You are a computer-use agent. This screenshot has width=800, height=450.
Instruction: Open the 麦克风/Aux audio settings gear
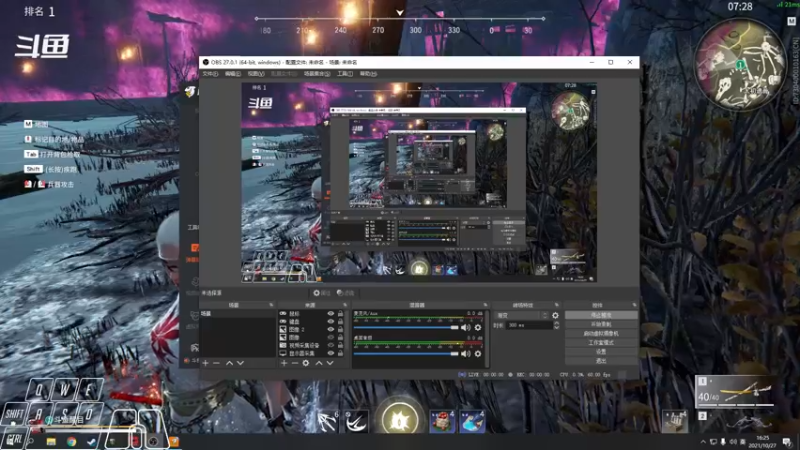[478, 328]
